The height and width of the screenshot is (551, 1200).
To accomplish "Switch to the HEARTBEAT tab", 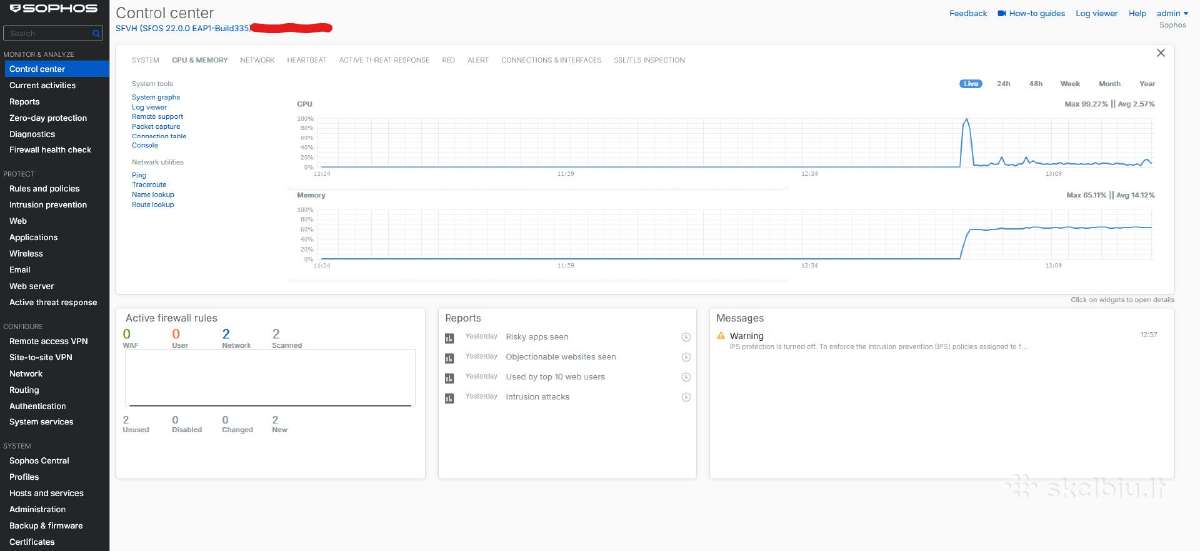I will click(307, 60).
